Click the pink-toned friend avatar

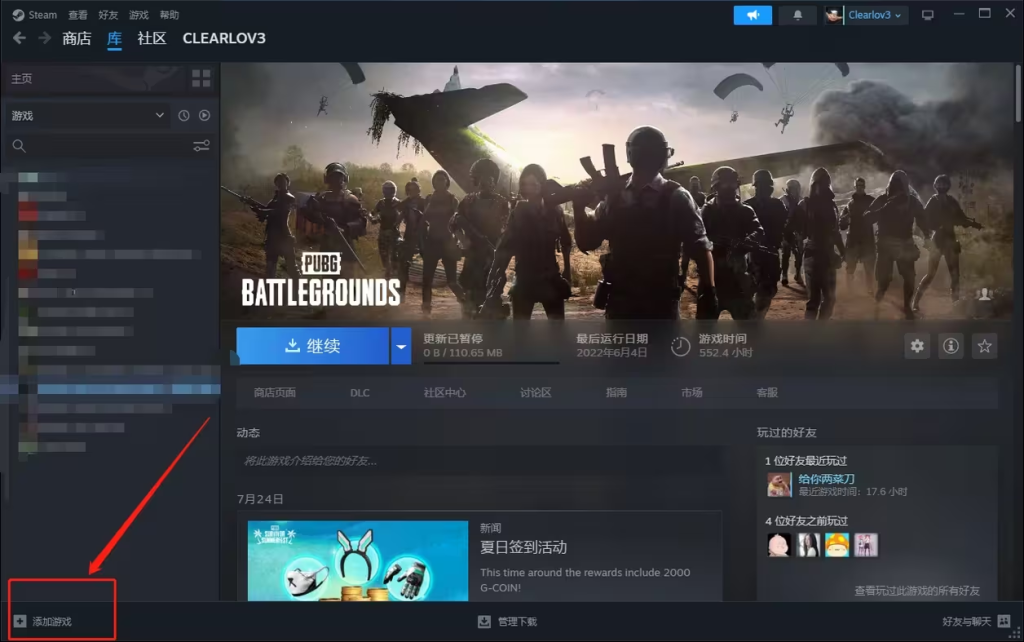click(865, 545)
